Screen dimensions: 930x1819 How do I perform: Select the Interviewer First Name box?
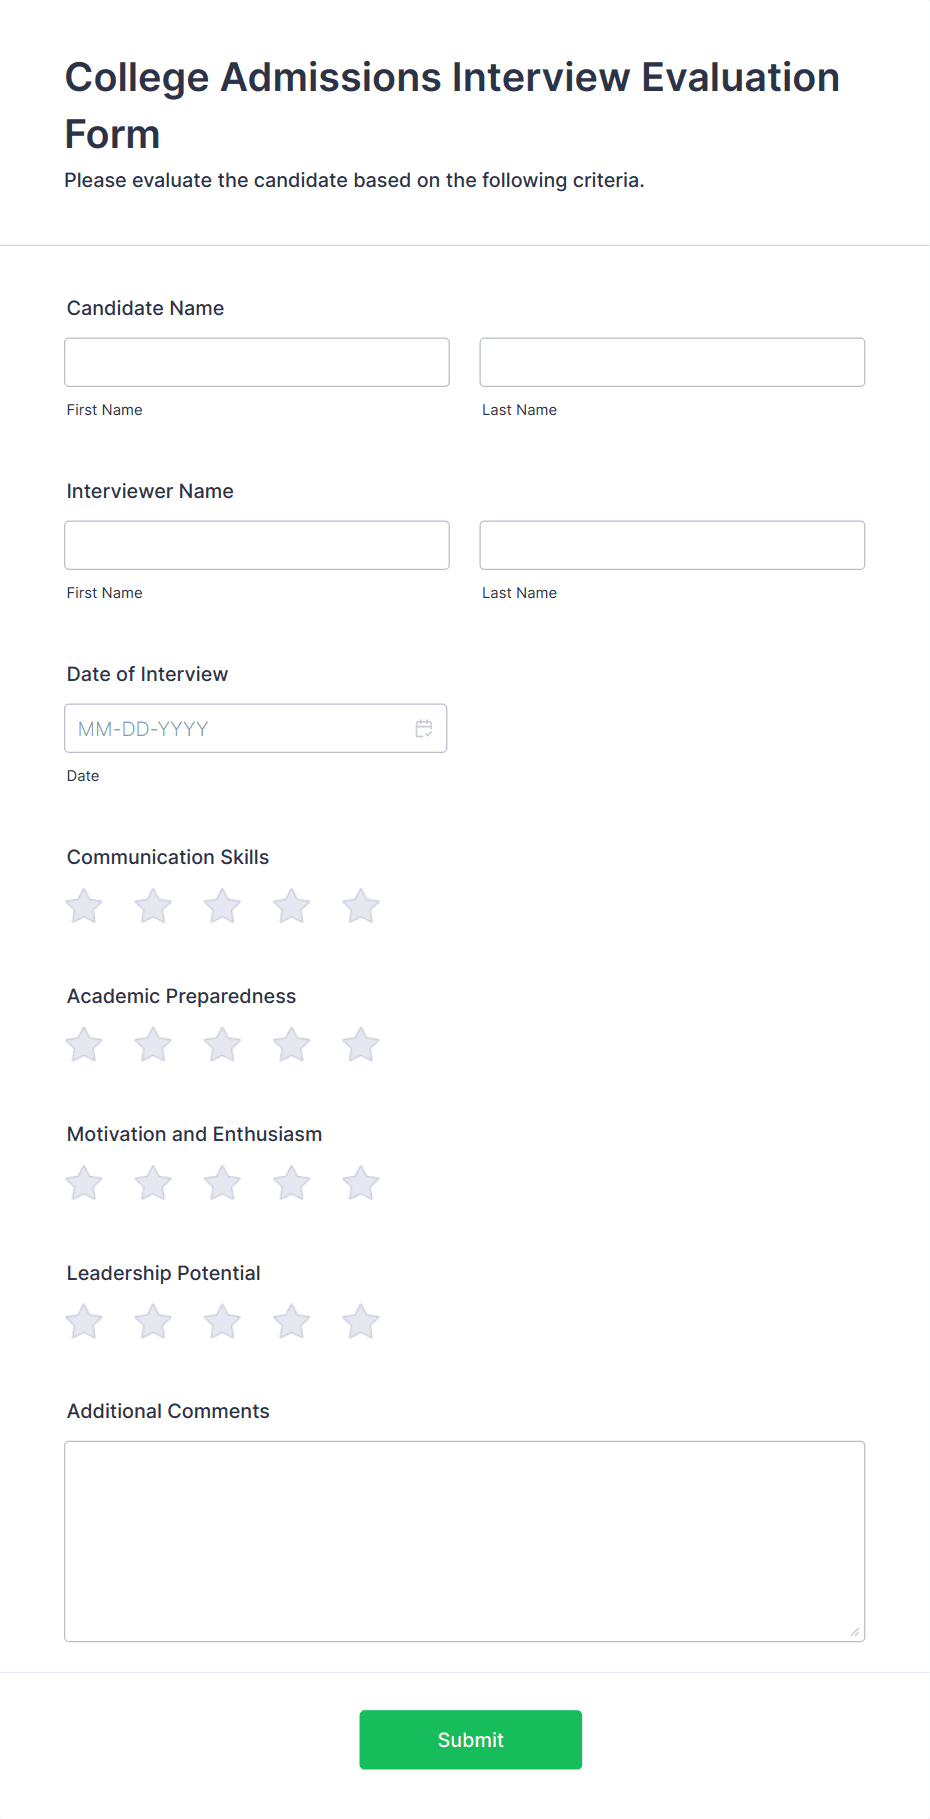point(257,545)
